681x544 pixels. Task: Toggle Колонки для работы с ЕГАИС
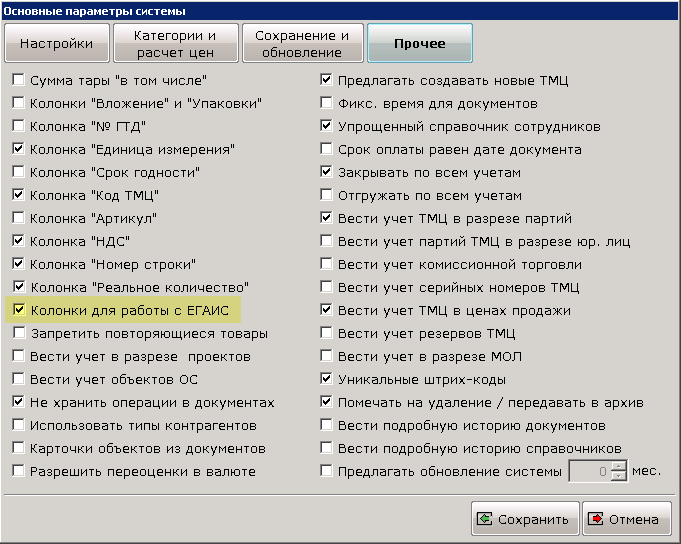pyautogui.click(x=18, y=310)
